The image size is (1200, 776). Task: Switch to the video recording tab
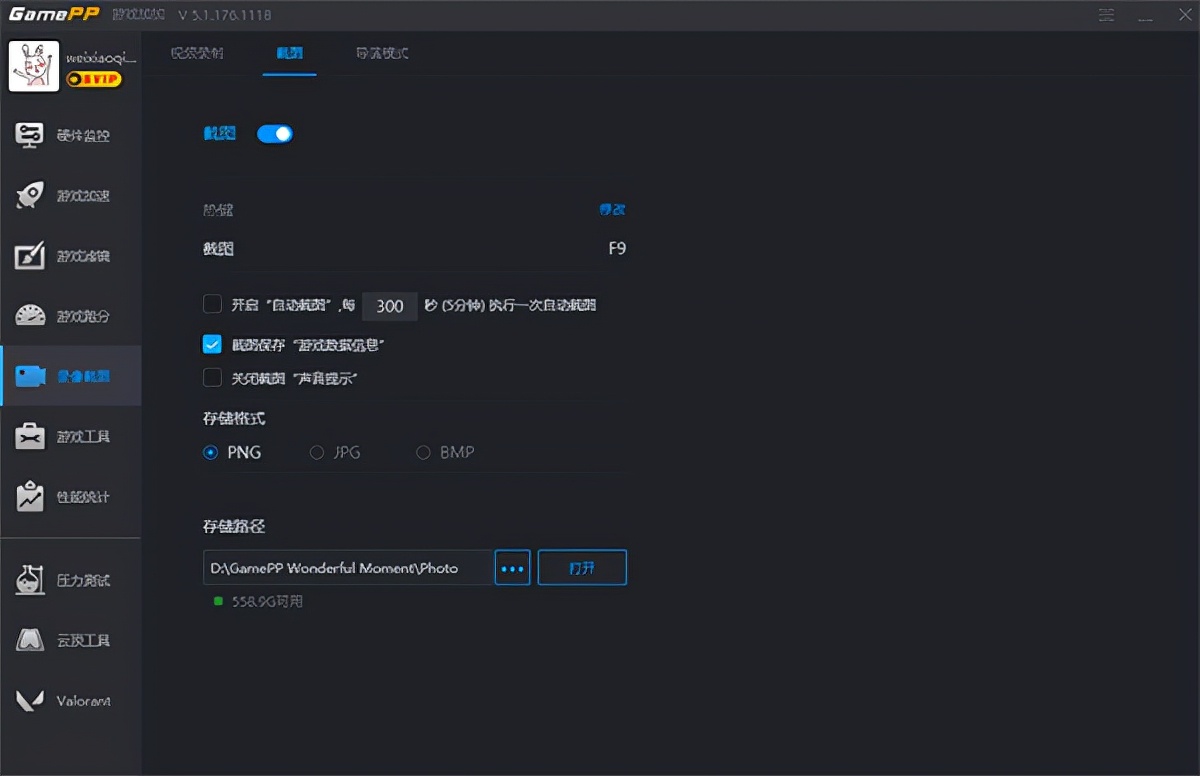199,53
